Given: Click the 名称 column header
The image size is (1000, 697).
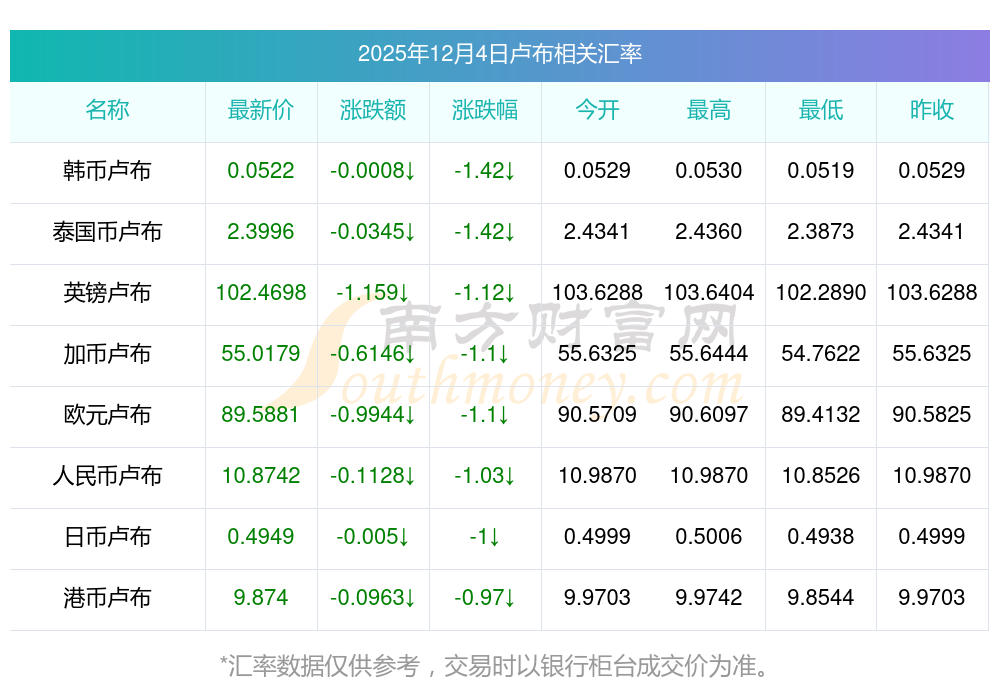Looking at the screenshot, I should pyautogui.click(x=107, y=110).
